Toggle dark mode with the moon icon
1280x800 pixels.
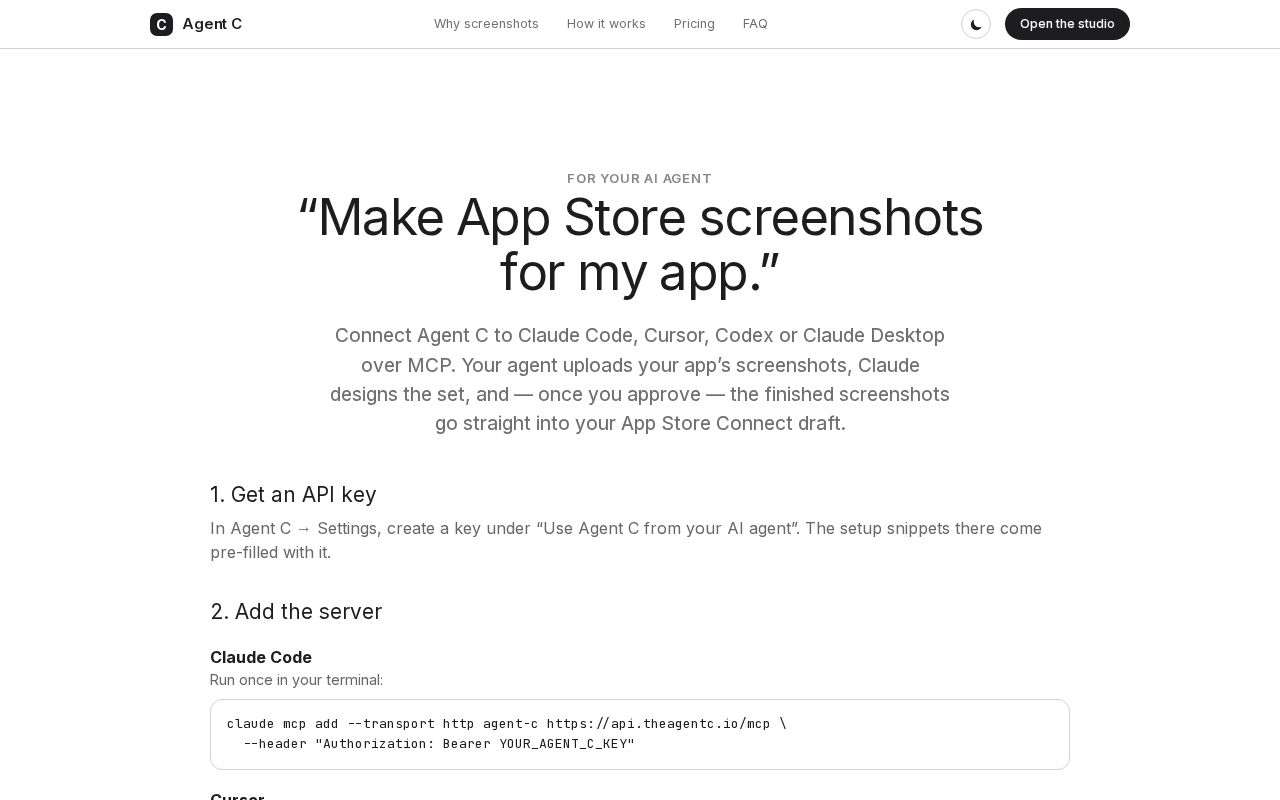[x=976, y=24]
